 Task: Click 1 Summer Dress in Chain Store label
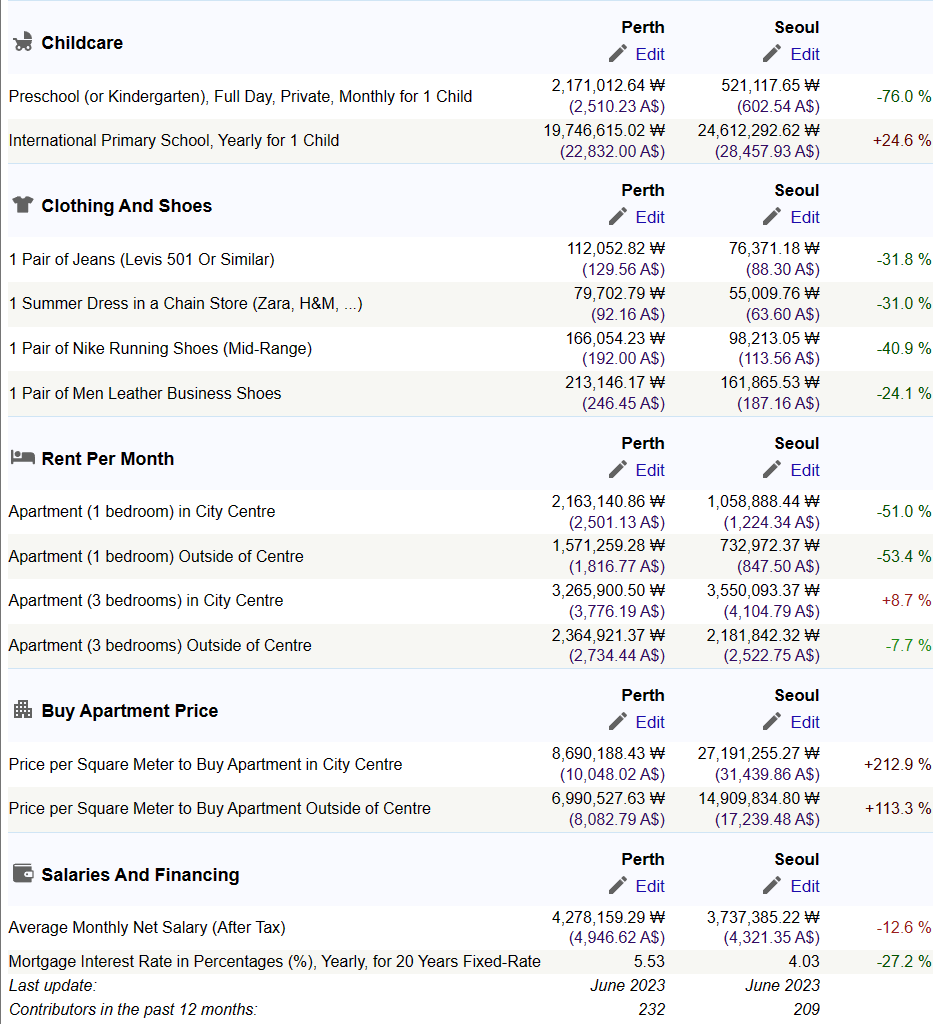(x=185, y=304)
